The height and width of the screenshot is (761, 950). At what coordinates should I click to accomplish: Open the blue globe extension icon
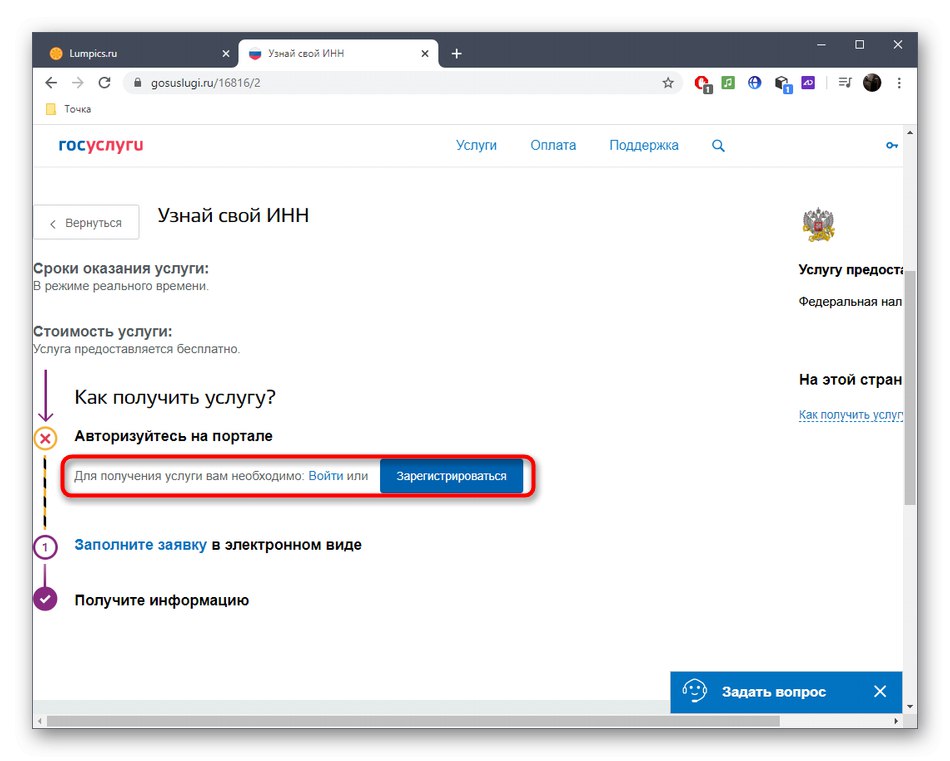754,82
